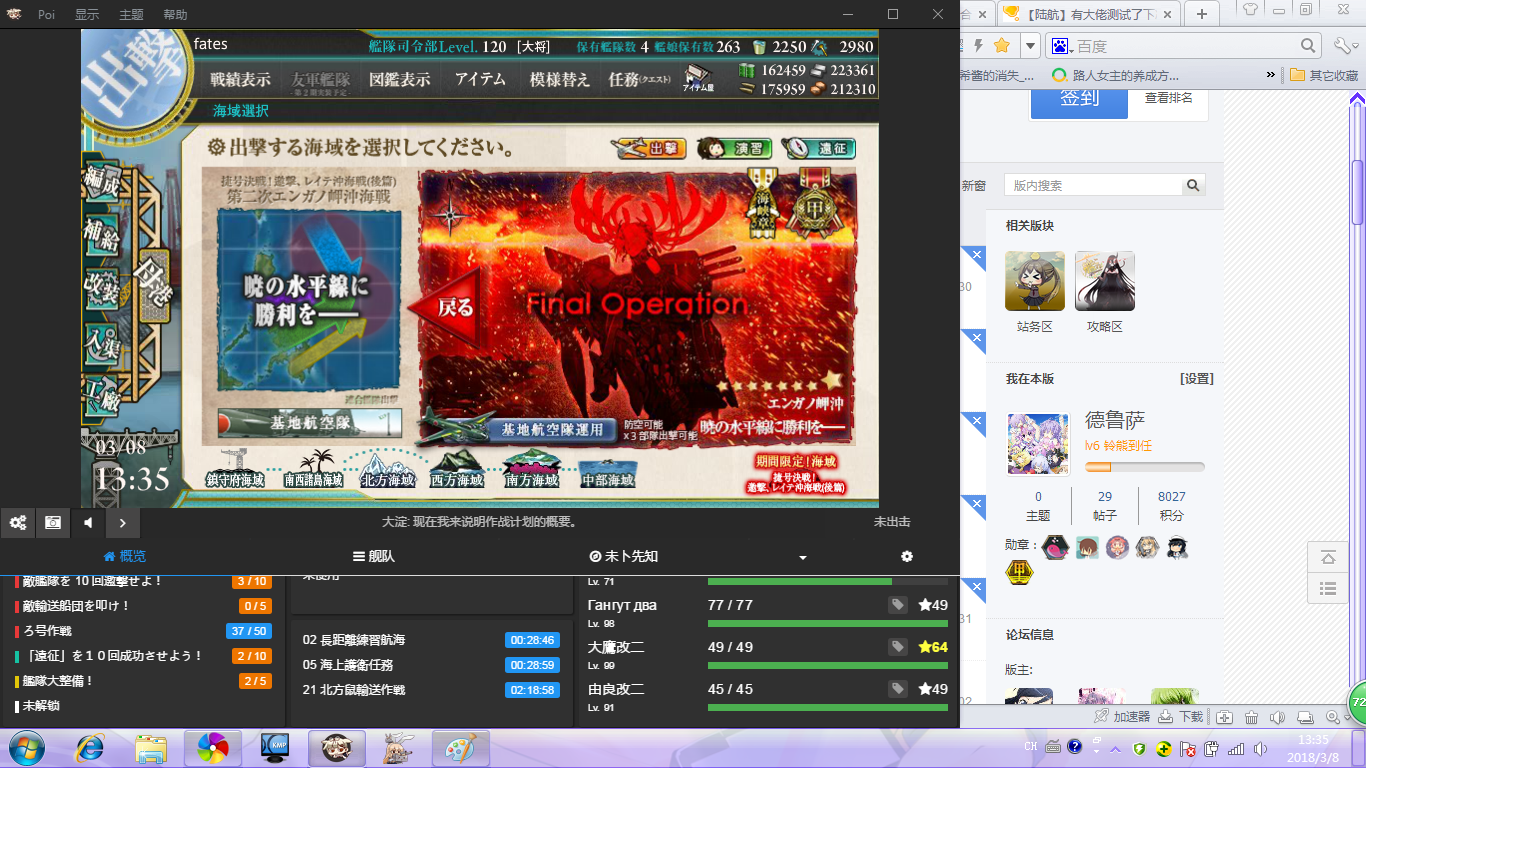Open 図鑑表示 encyclopedia in game header
This screenshot has height=864, width=1536.
400,79
